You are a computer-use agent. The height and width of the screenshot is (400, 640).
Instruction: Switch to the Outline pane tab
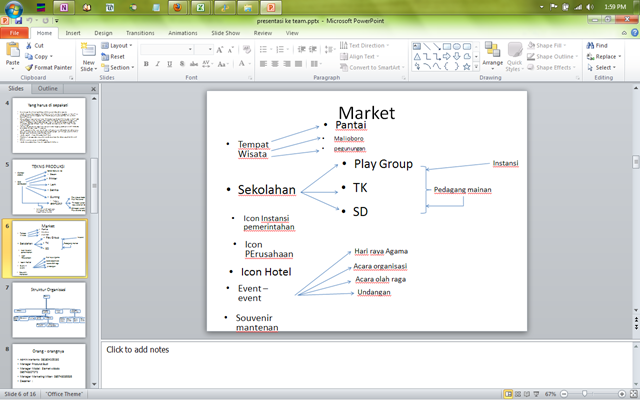[48, 89]
